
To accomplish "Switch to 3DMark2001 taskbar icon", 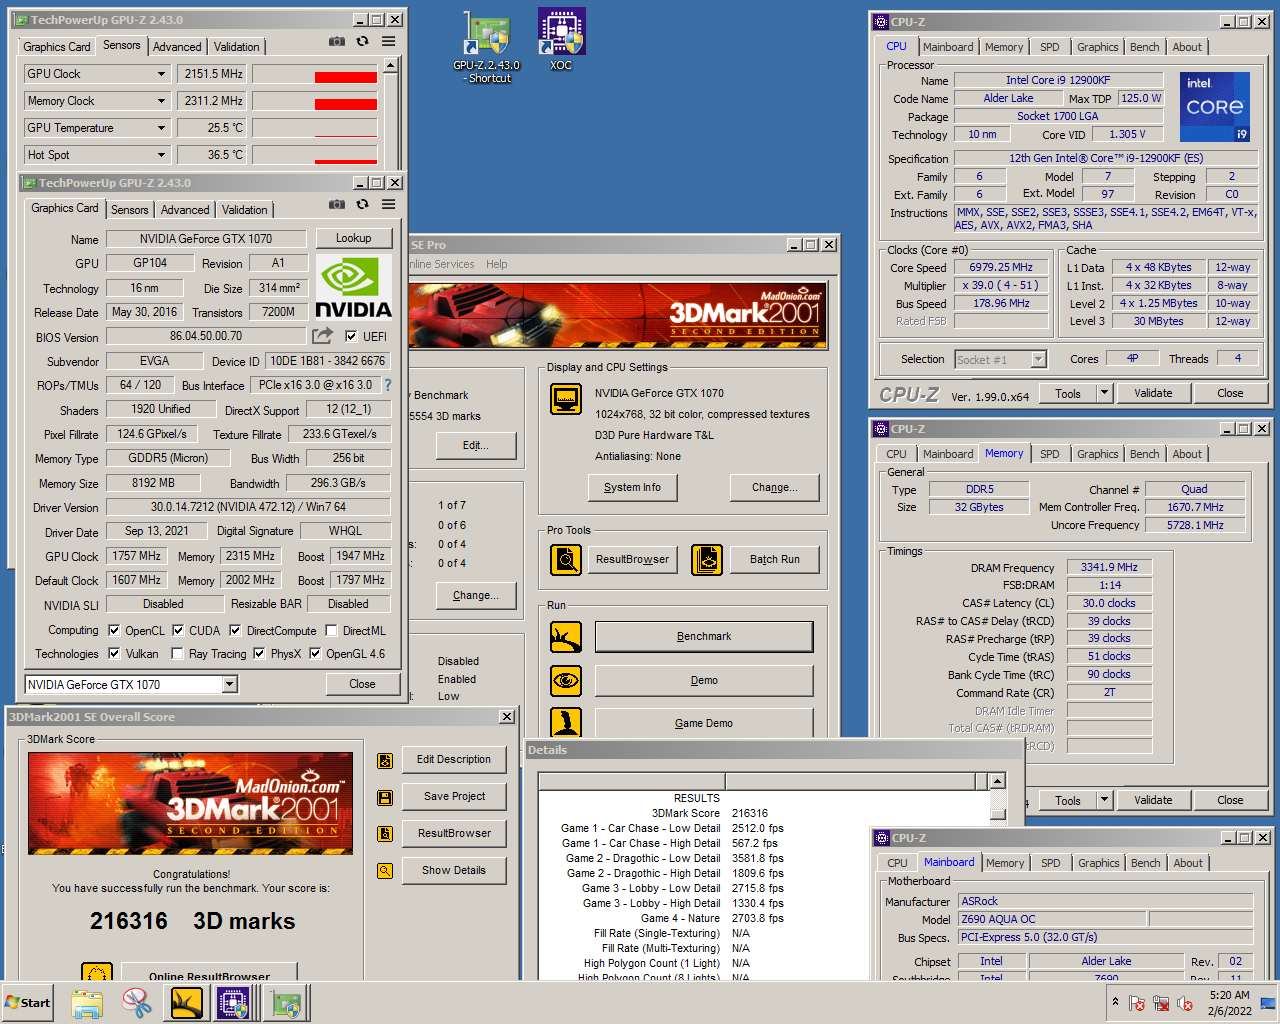I will (187, 1002).
